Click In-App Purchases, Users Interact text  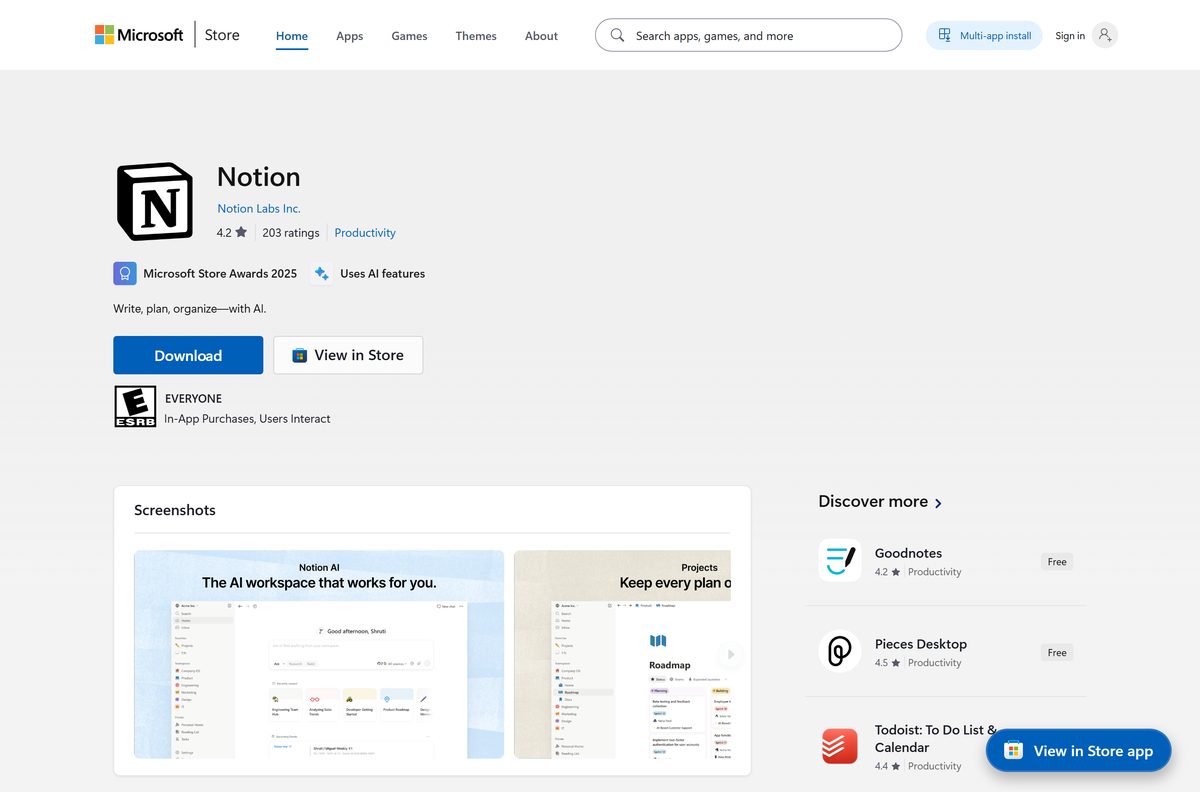click(x=247, y=419)
